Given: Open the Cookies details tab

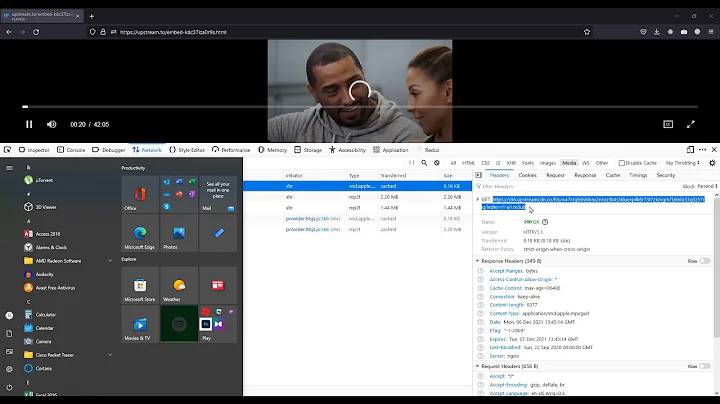Looking at the screenshot, I should (527, 175).
